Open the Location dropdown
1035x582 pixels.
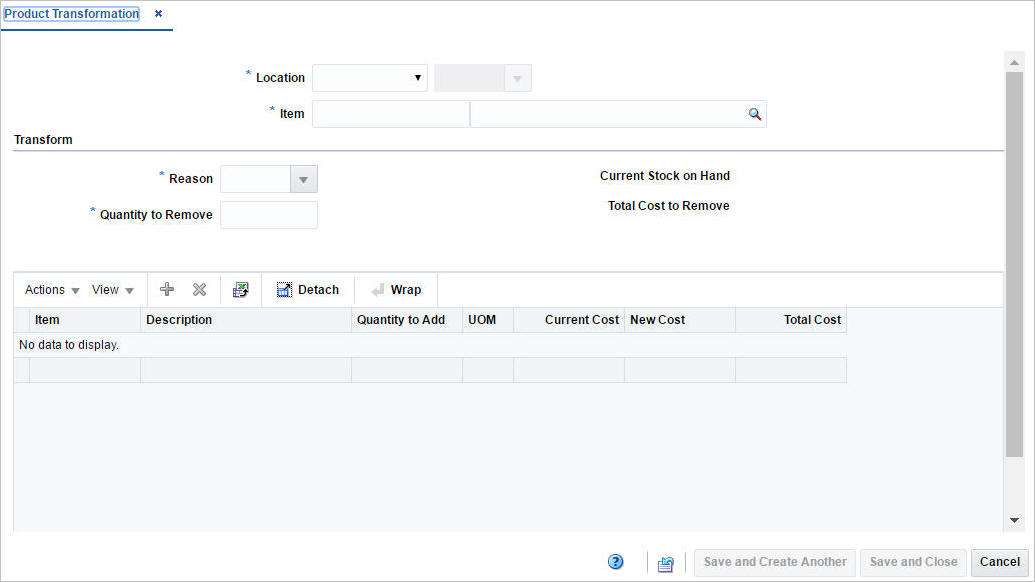(x=419, y=77)
